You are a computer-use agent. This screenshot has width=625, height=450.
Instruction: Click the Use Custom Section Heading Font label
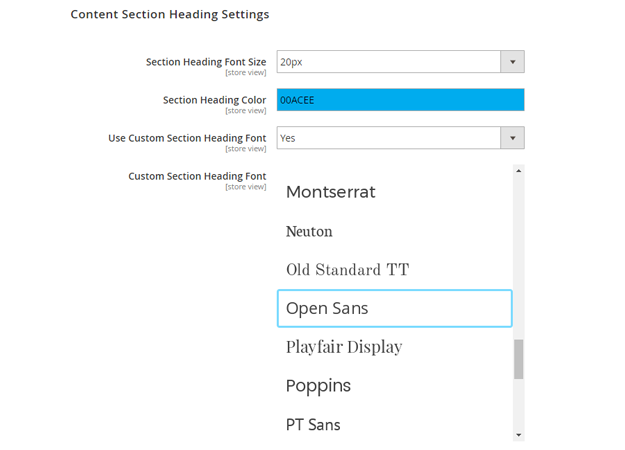(x=187, y=138)
